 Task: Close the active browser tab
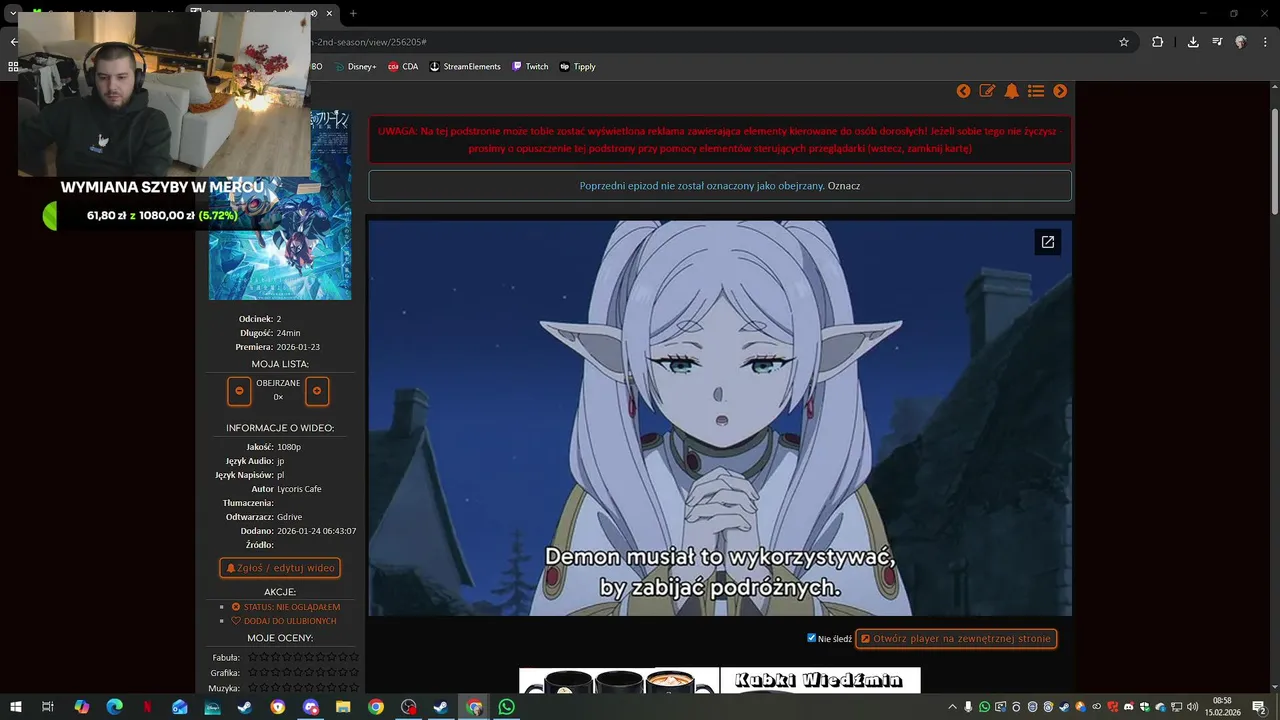point(329,13)
